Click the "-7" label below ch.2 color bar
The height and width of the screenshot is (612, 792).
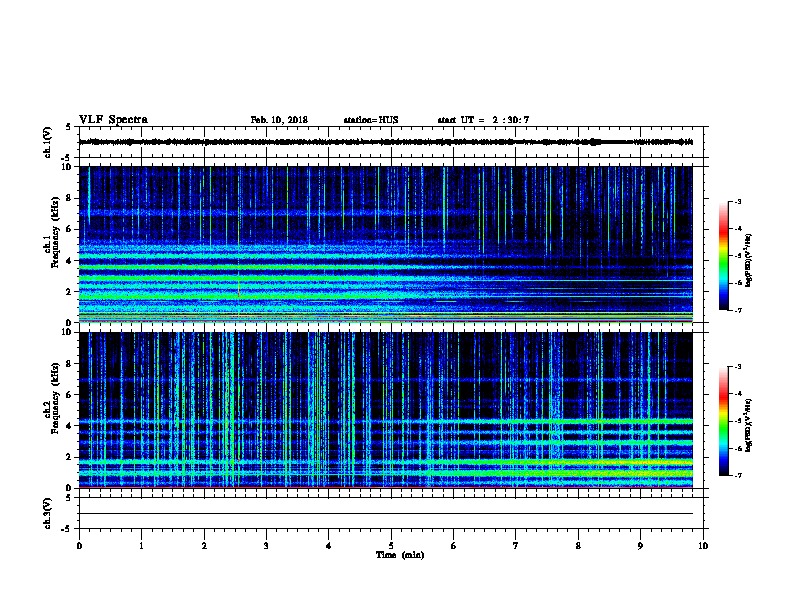737,475
